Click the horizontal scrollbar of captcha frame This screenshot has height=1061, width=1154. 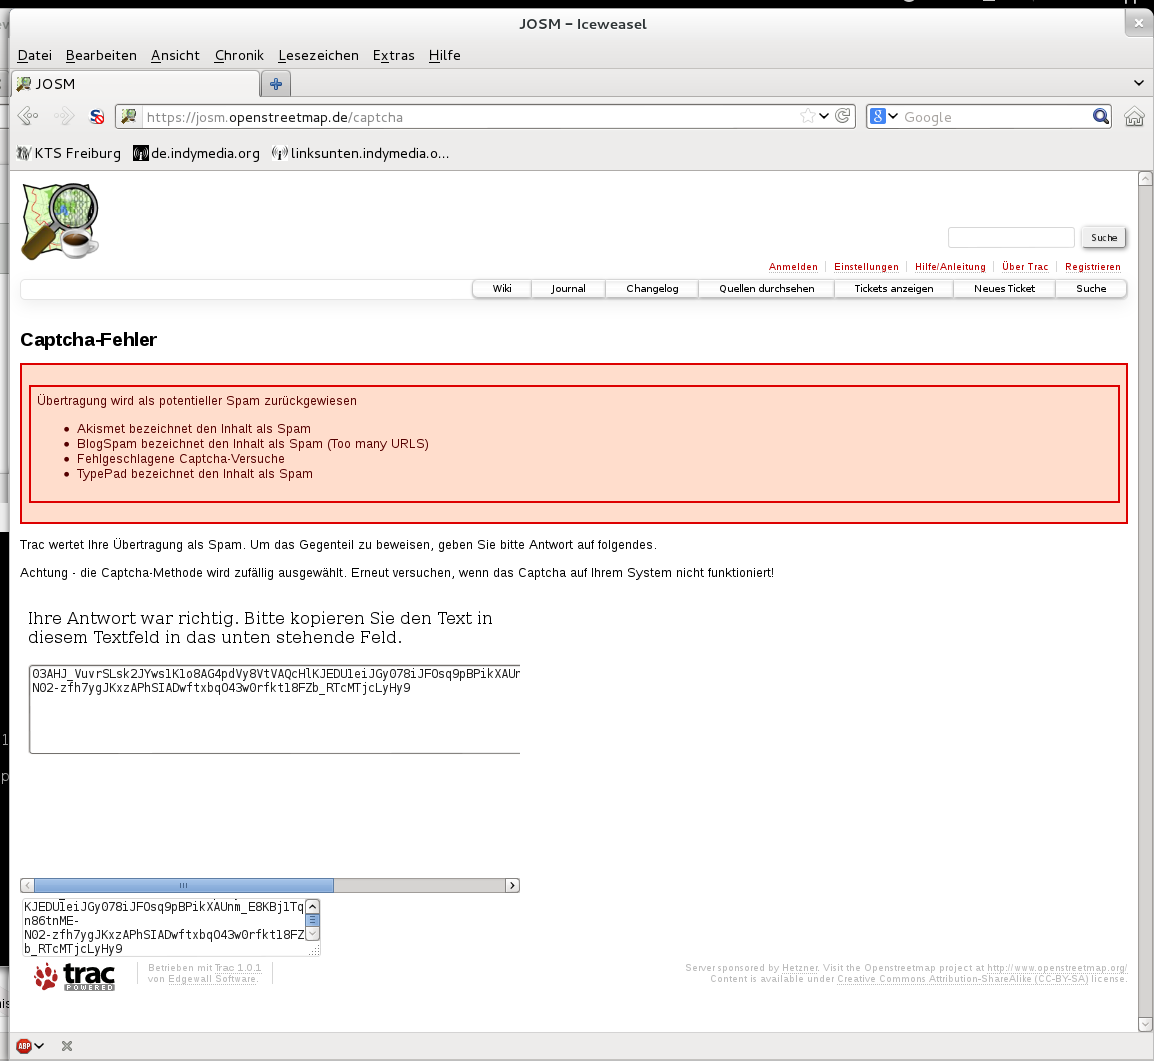420,885
